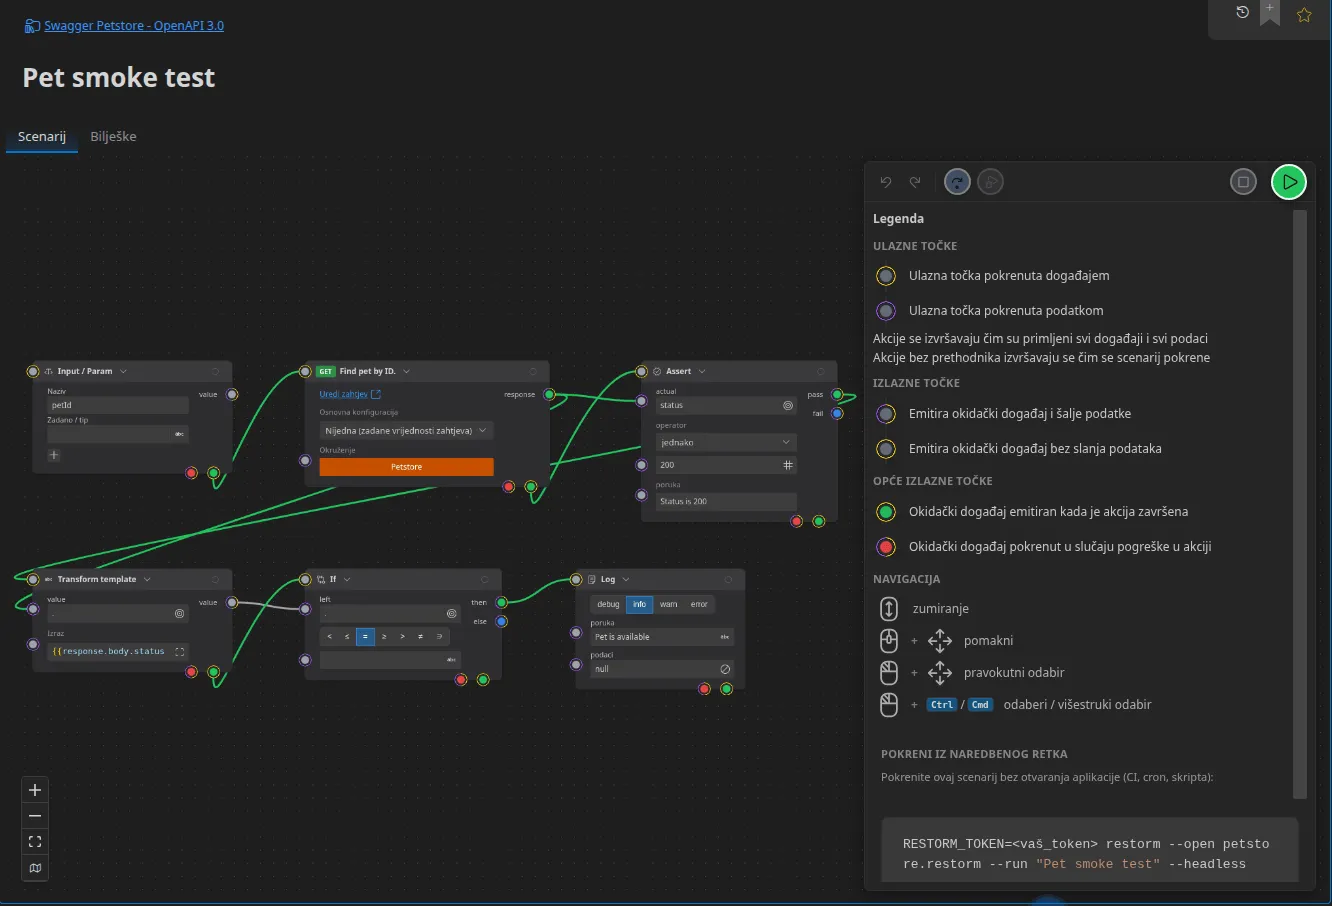
Task: Set Log level to debug
Action: point(608,604)
